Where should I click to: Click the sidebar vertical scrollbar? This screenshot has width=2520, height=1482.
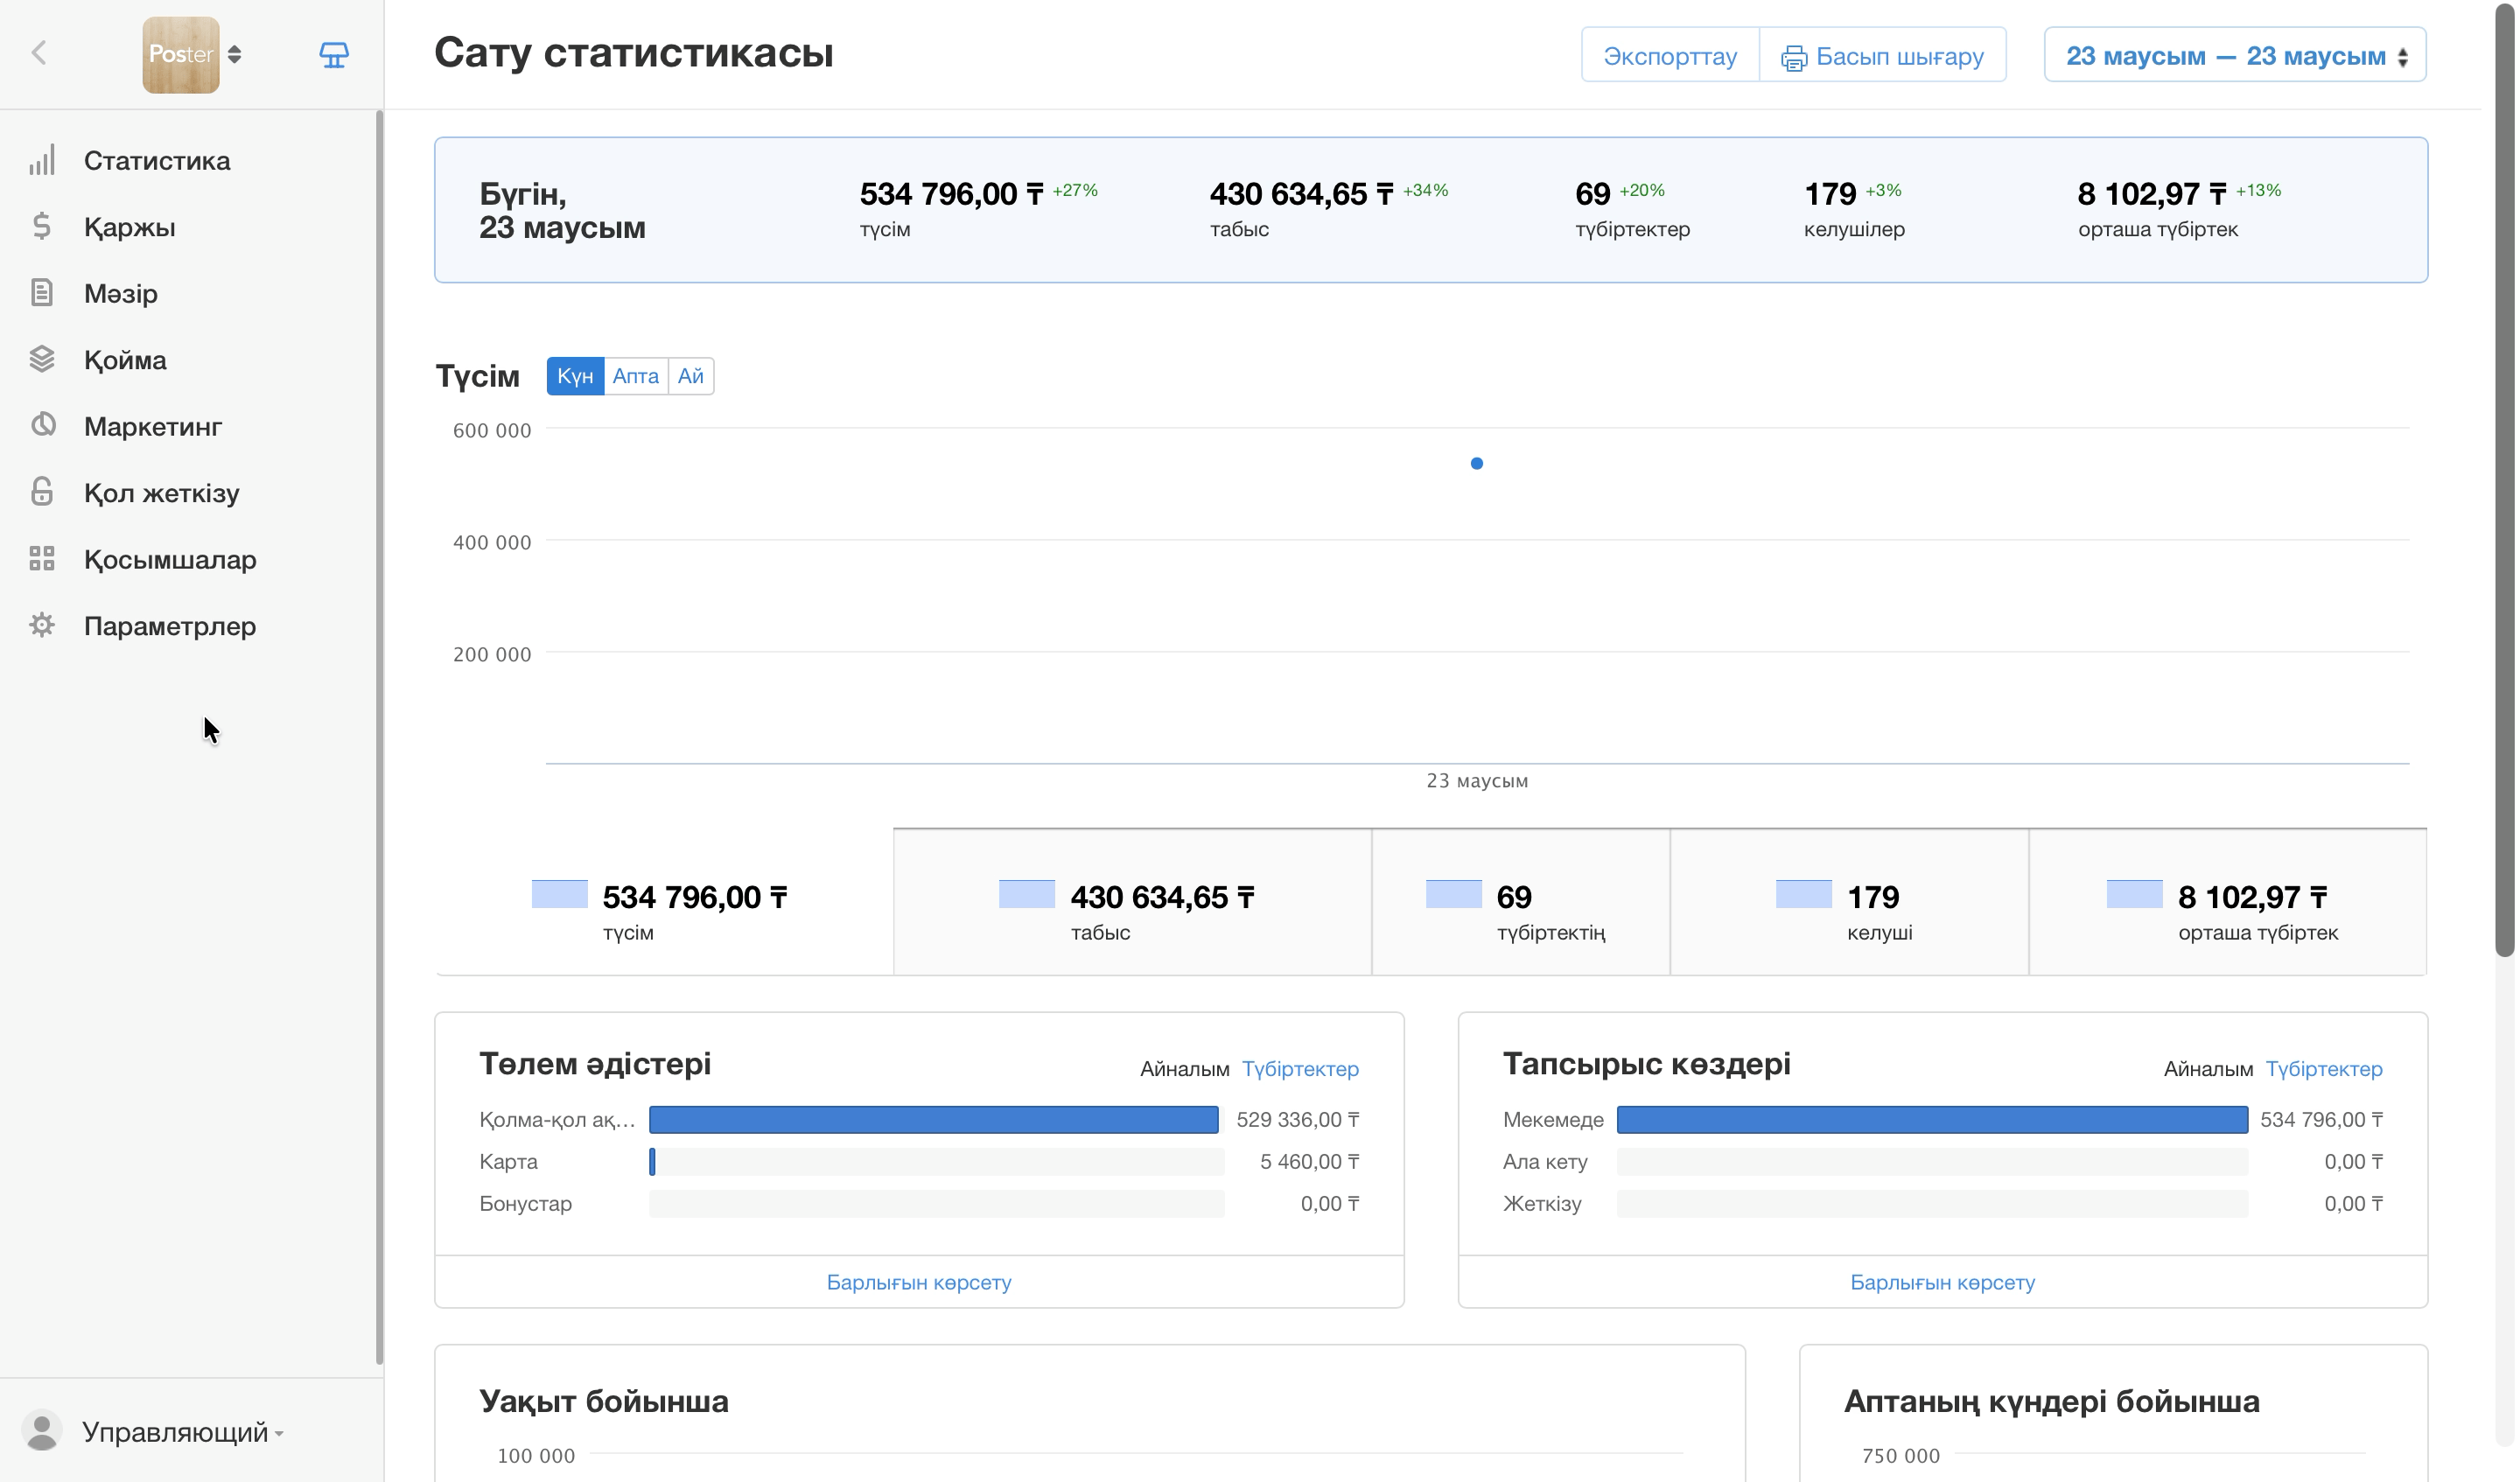tap(380, 738)
